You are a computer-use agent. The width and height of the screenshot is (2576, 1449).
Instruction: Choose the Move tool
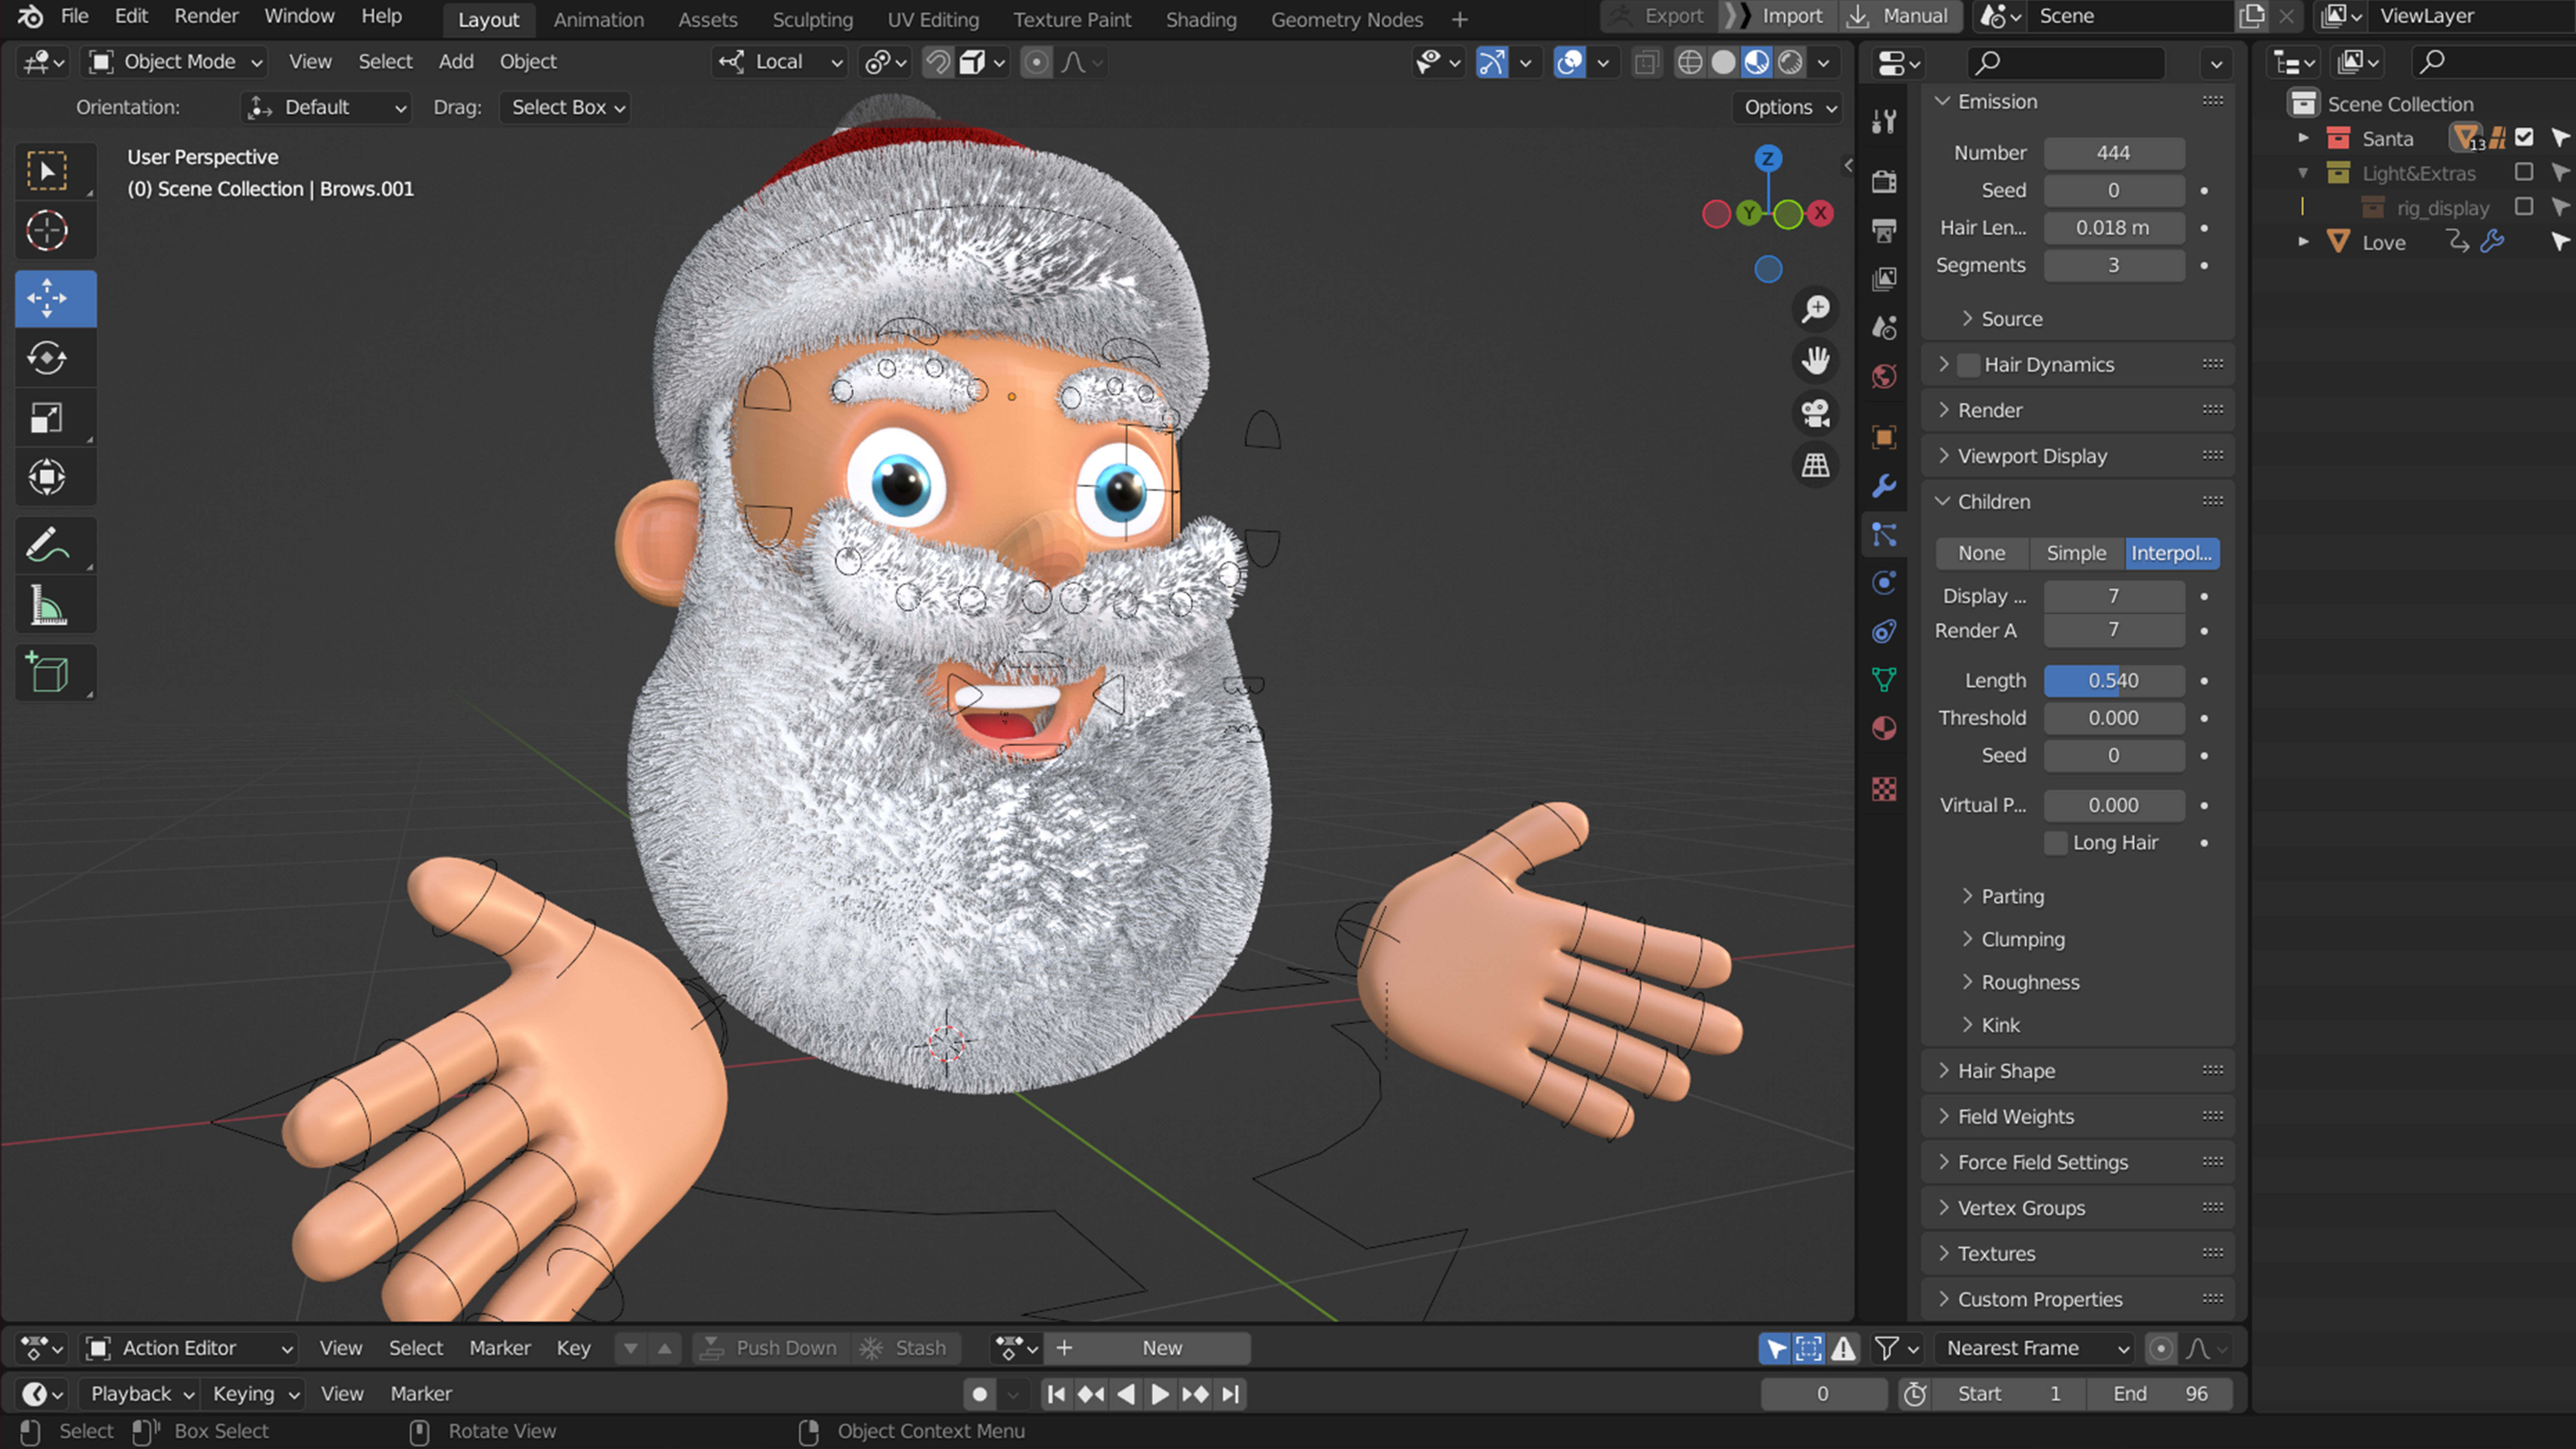(x=47, y=298)
